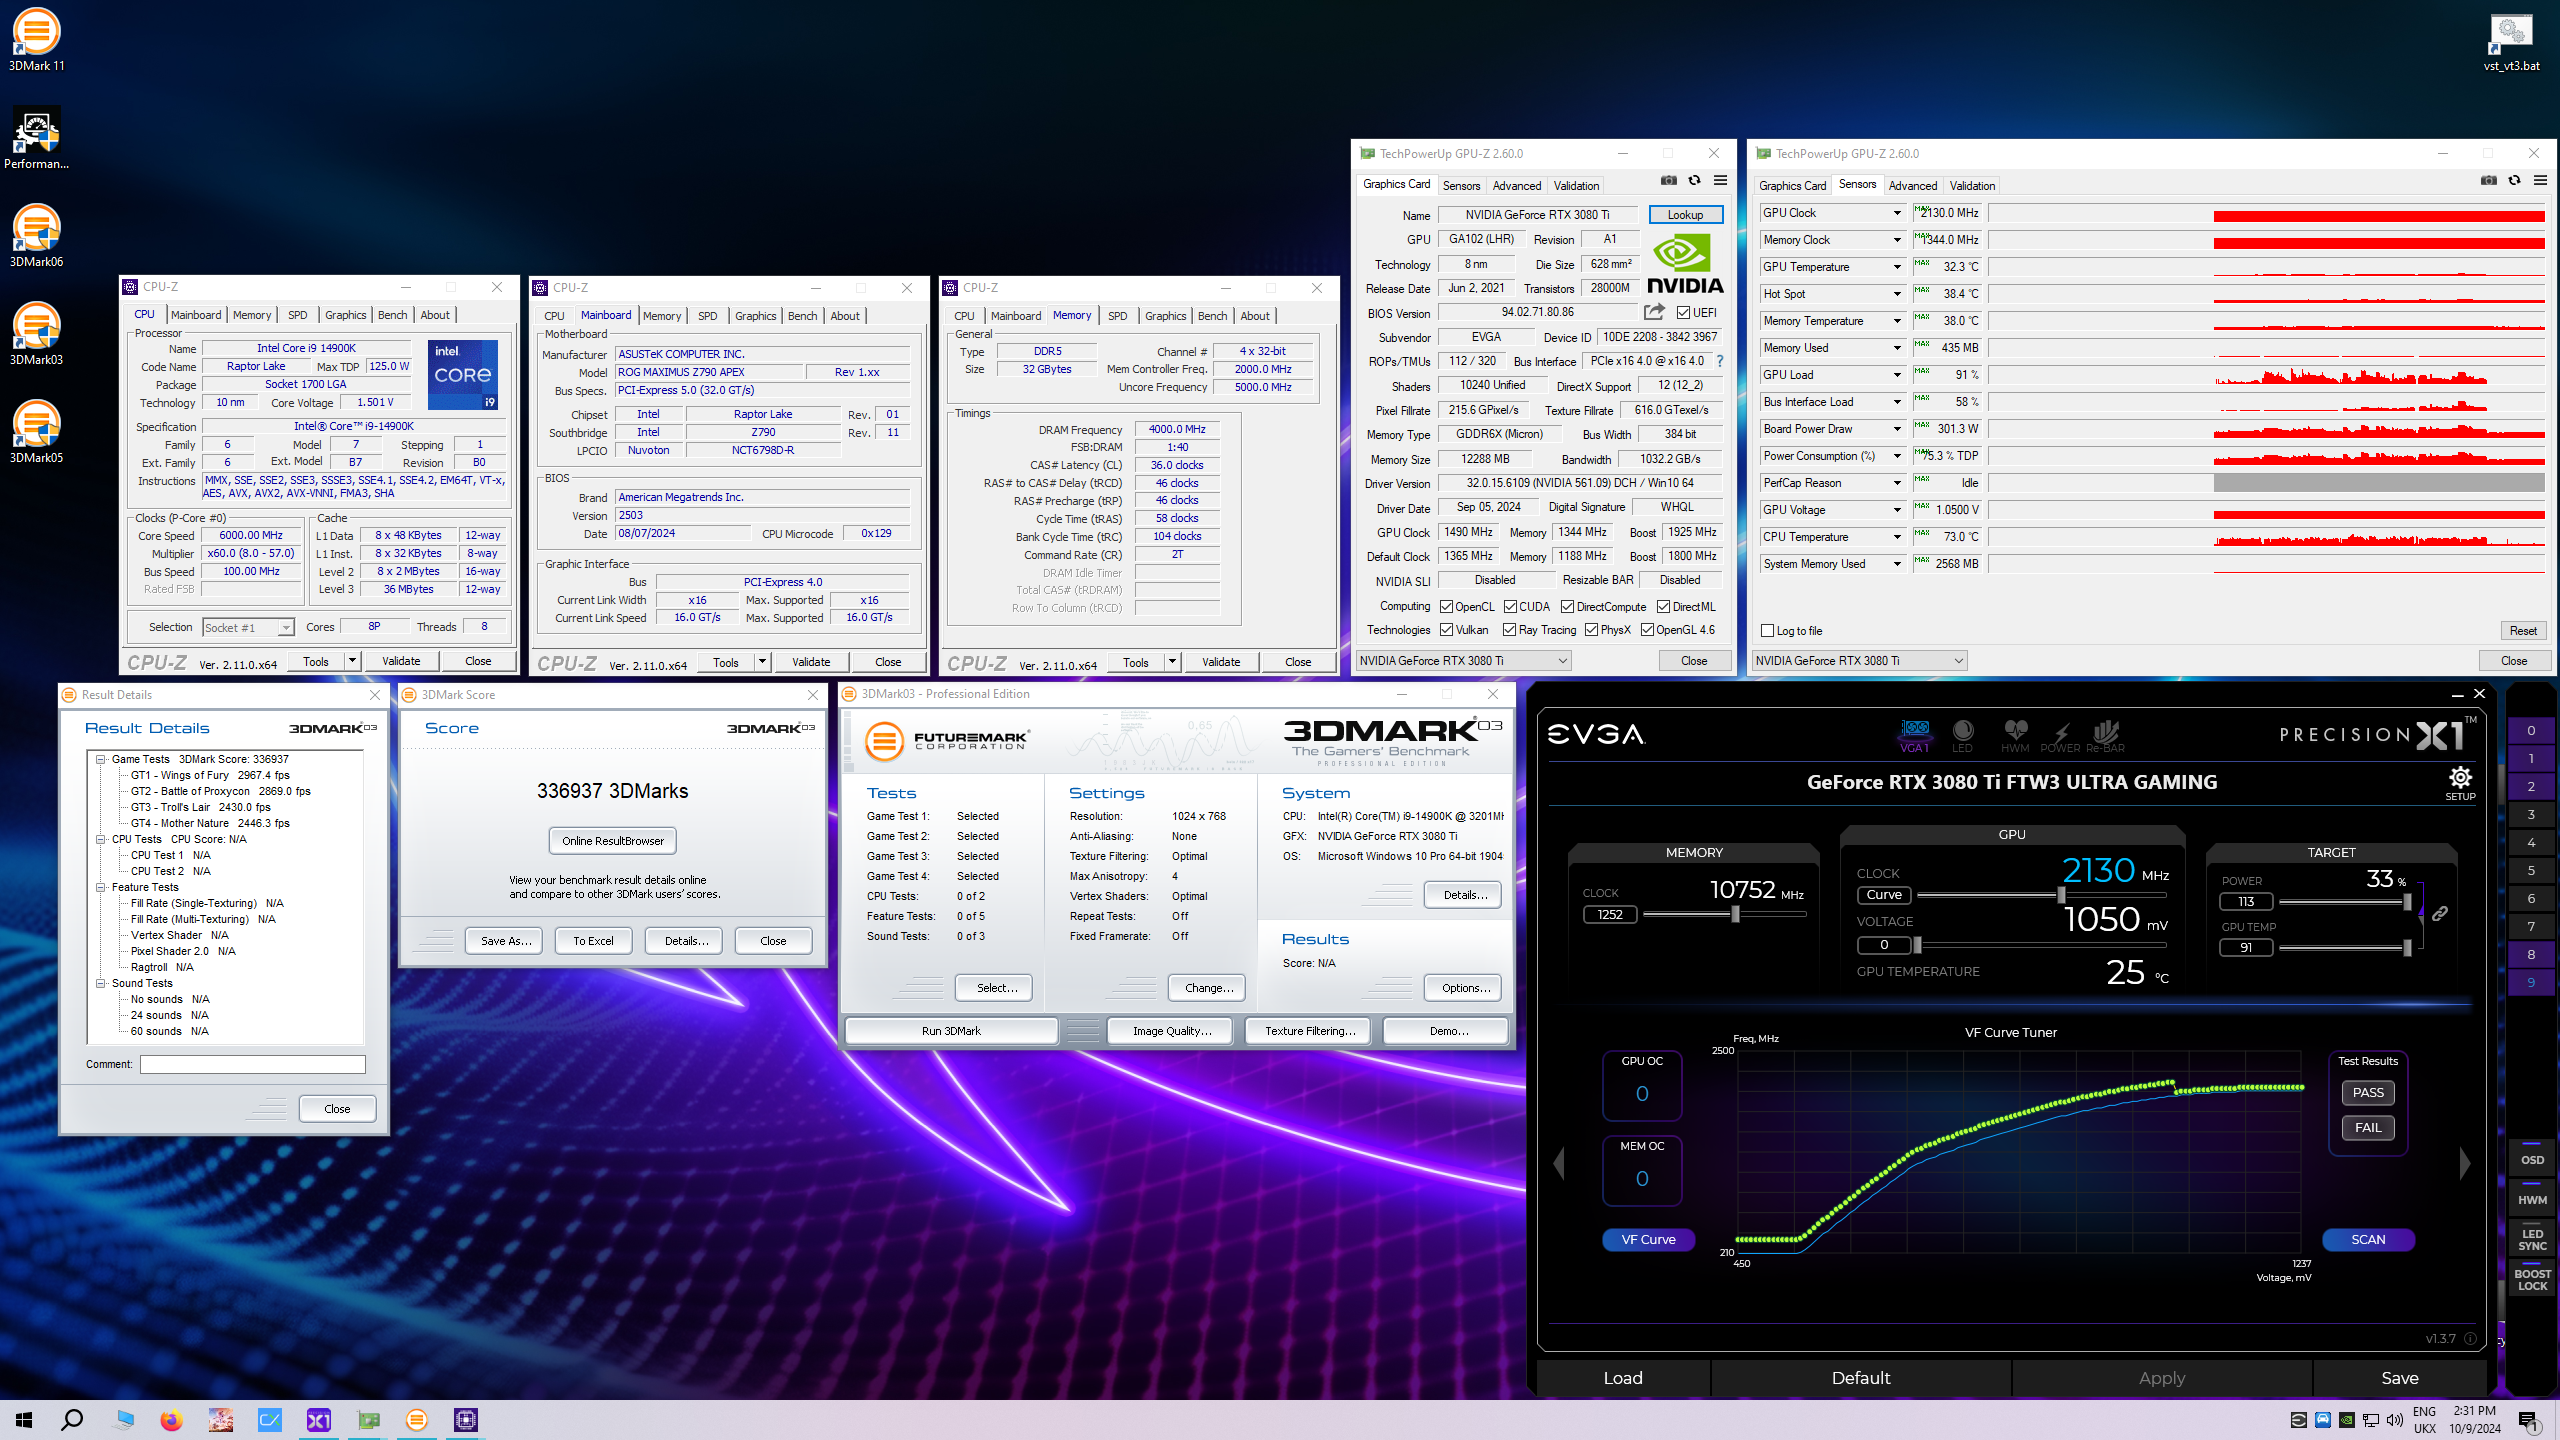The height and width of the screenshot is (1440, 2560).
Task: Switch to the Mainboard tab in CPU-Z CPU window
Action: coord(196,315)
